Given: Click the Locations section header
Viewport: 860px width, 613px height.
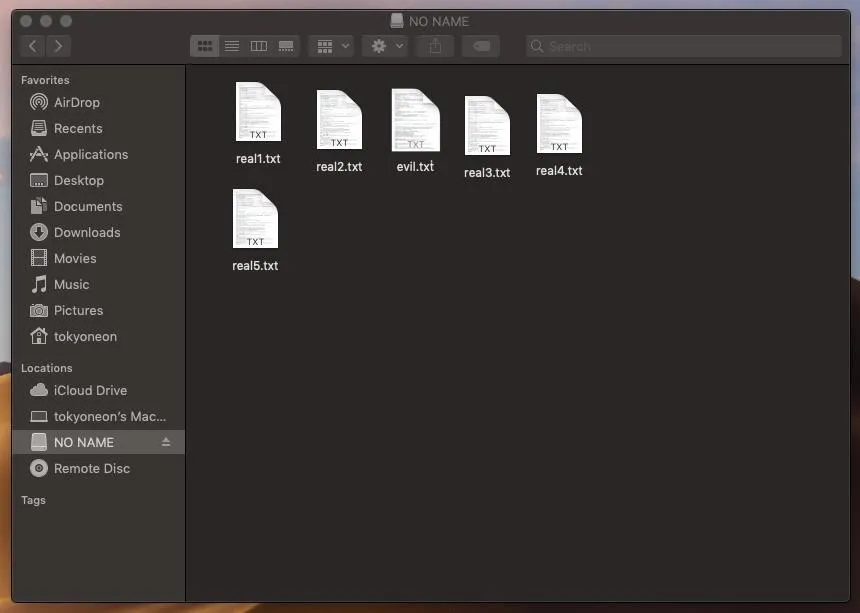Looking at the screenshot, I should pyautogui.click(x=47, y=368).
